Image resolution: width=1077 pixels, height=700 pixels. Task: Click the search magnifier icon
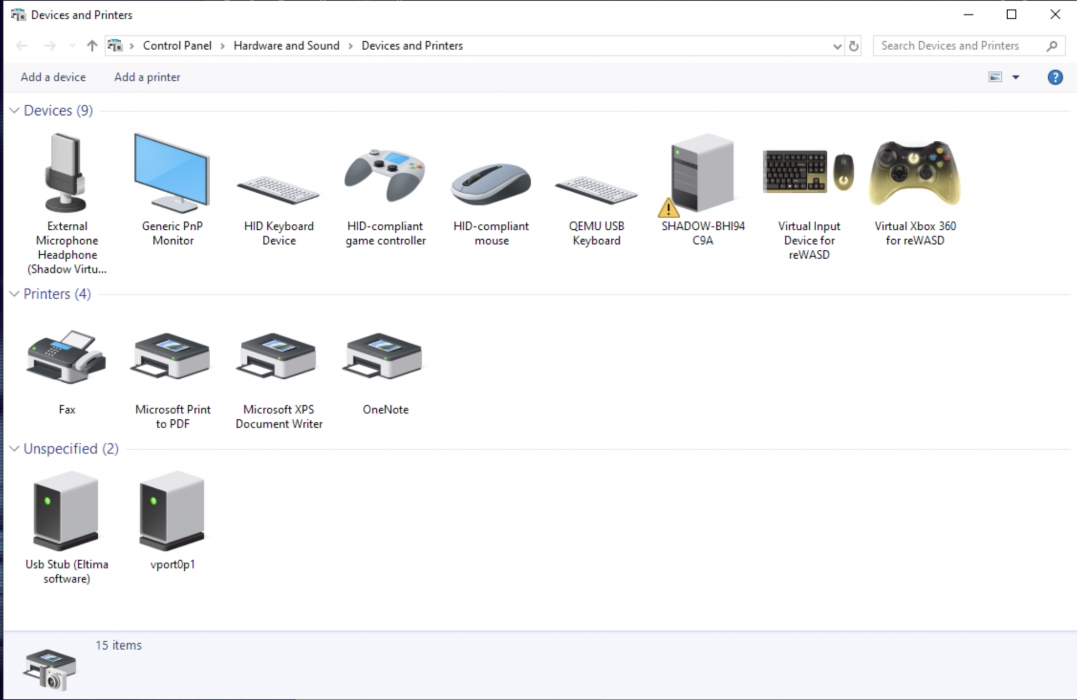1052,46
